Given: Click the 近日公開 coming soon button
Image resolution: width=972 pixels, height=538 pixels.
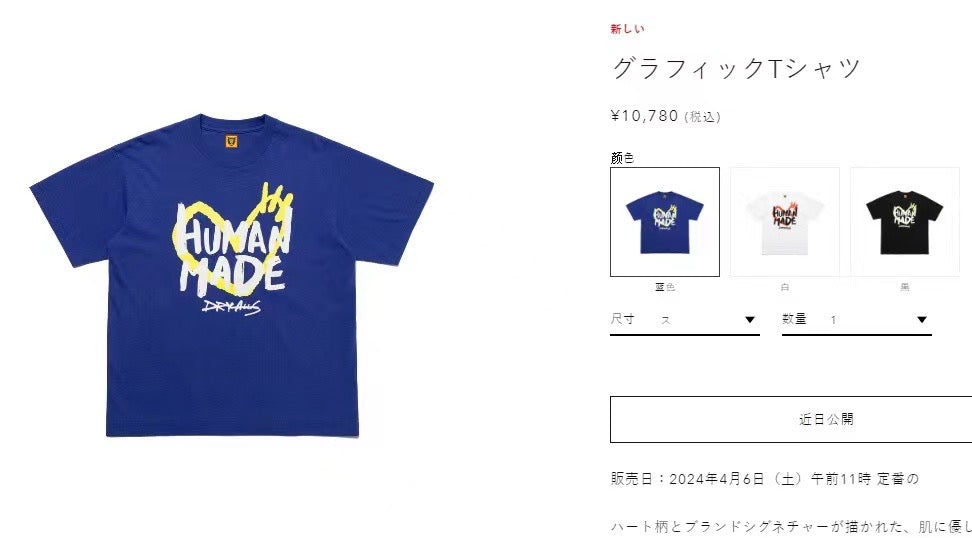Looking at the screenshot, I should point(791,420).
